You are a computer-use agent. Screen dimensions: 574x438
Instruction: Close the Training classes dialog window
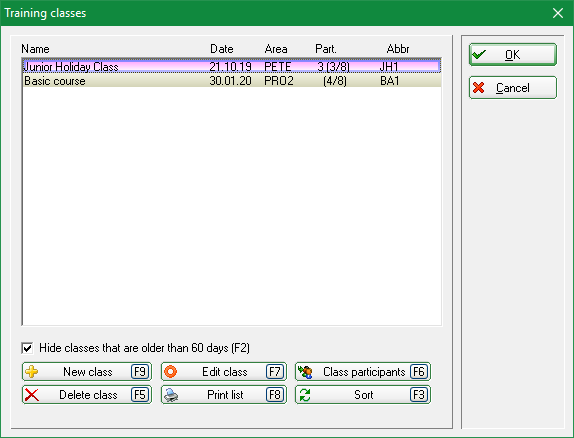(558, 13)
